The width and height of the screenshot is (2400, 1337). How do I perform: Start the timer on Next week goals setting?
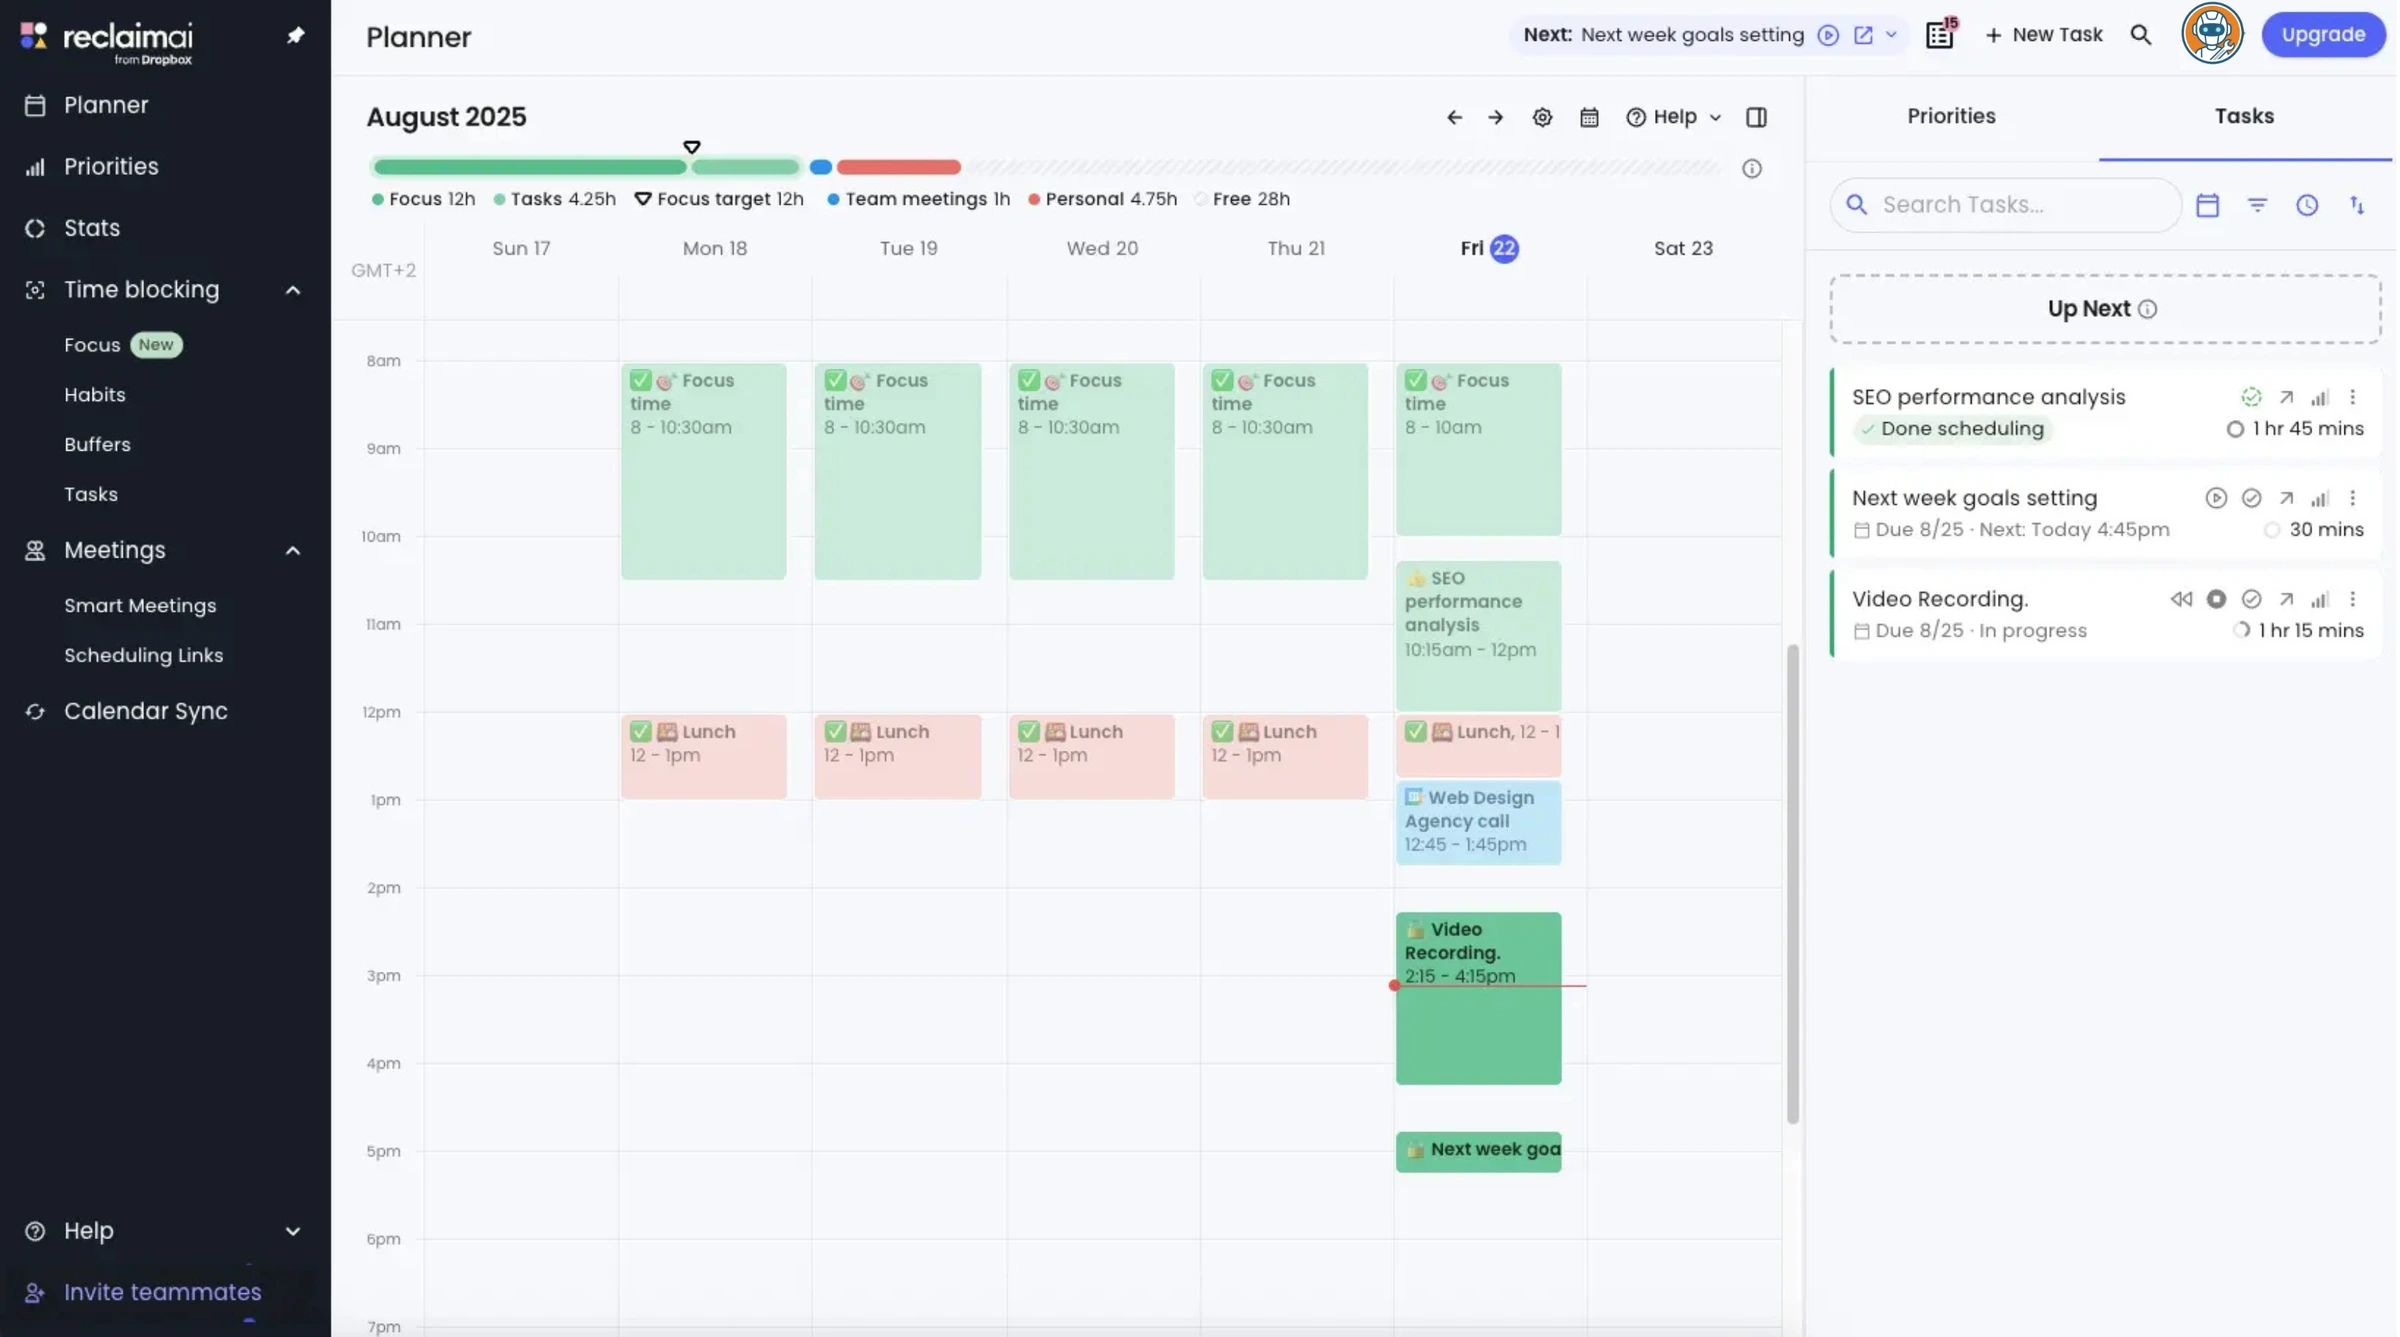point(2217,498)
